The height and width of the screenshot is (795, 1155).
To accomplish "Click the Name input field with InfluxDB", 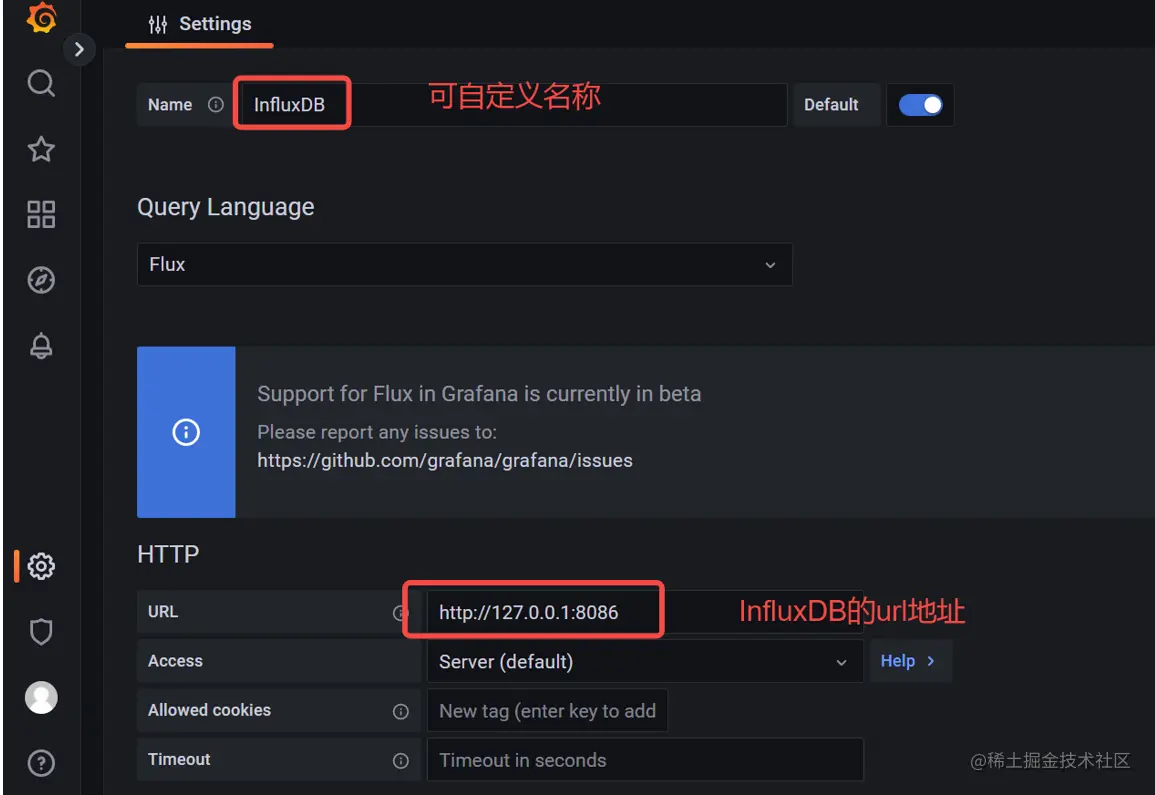I will click(x=513, y=105).
